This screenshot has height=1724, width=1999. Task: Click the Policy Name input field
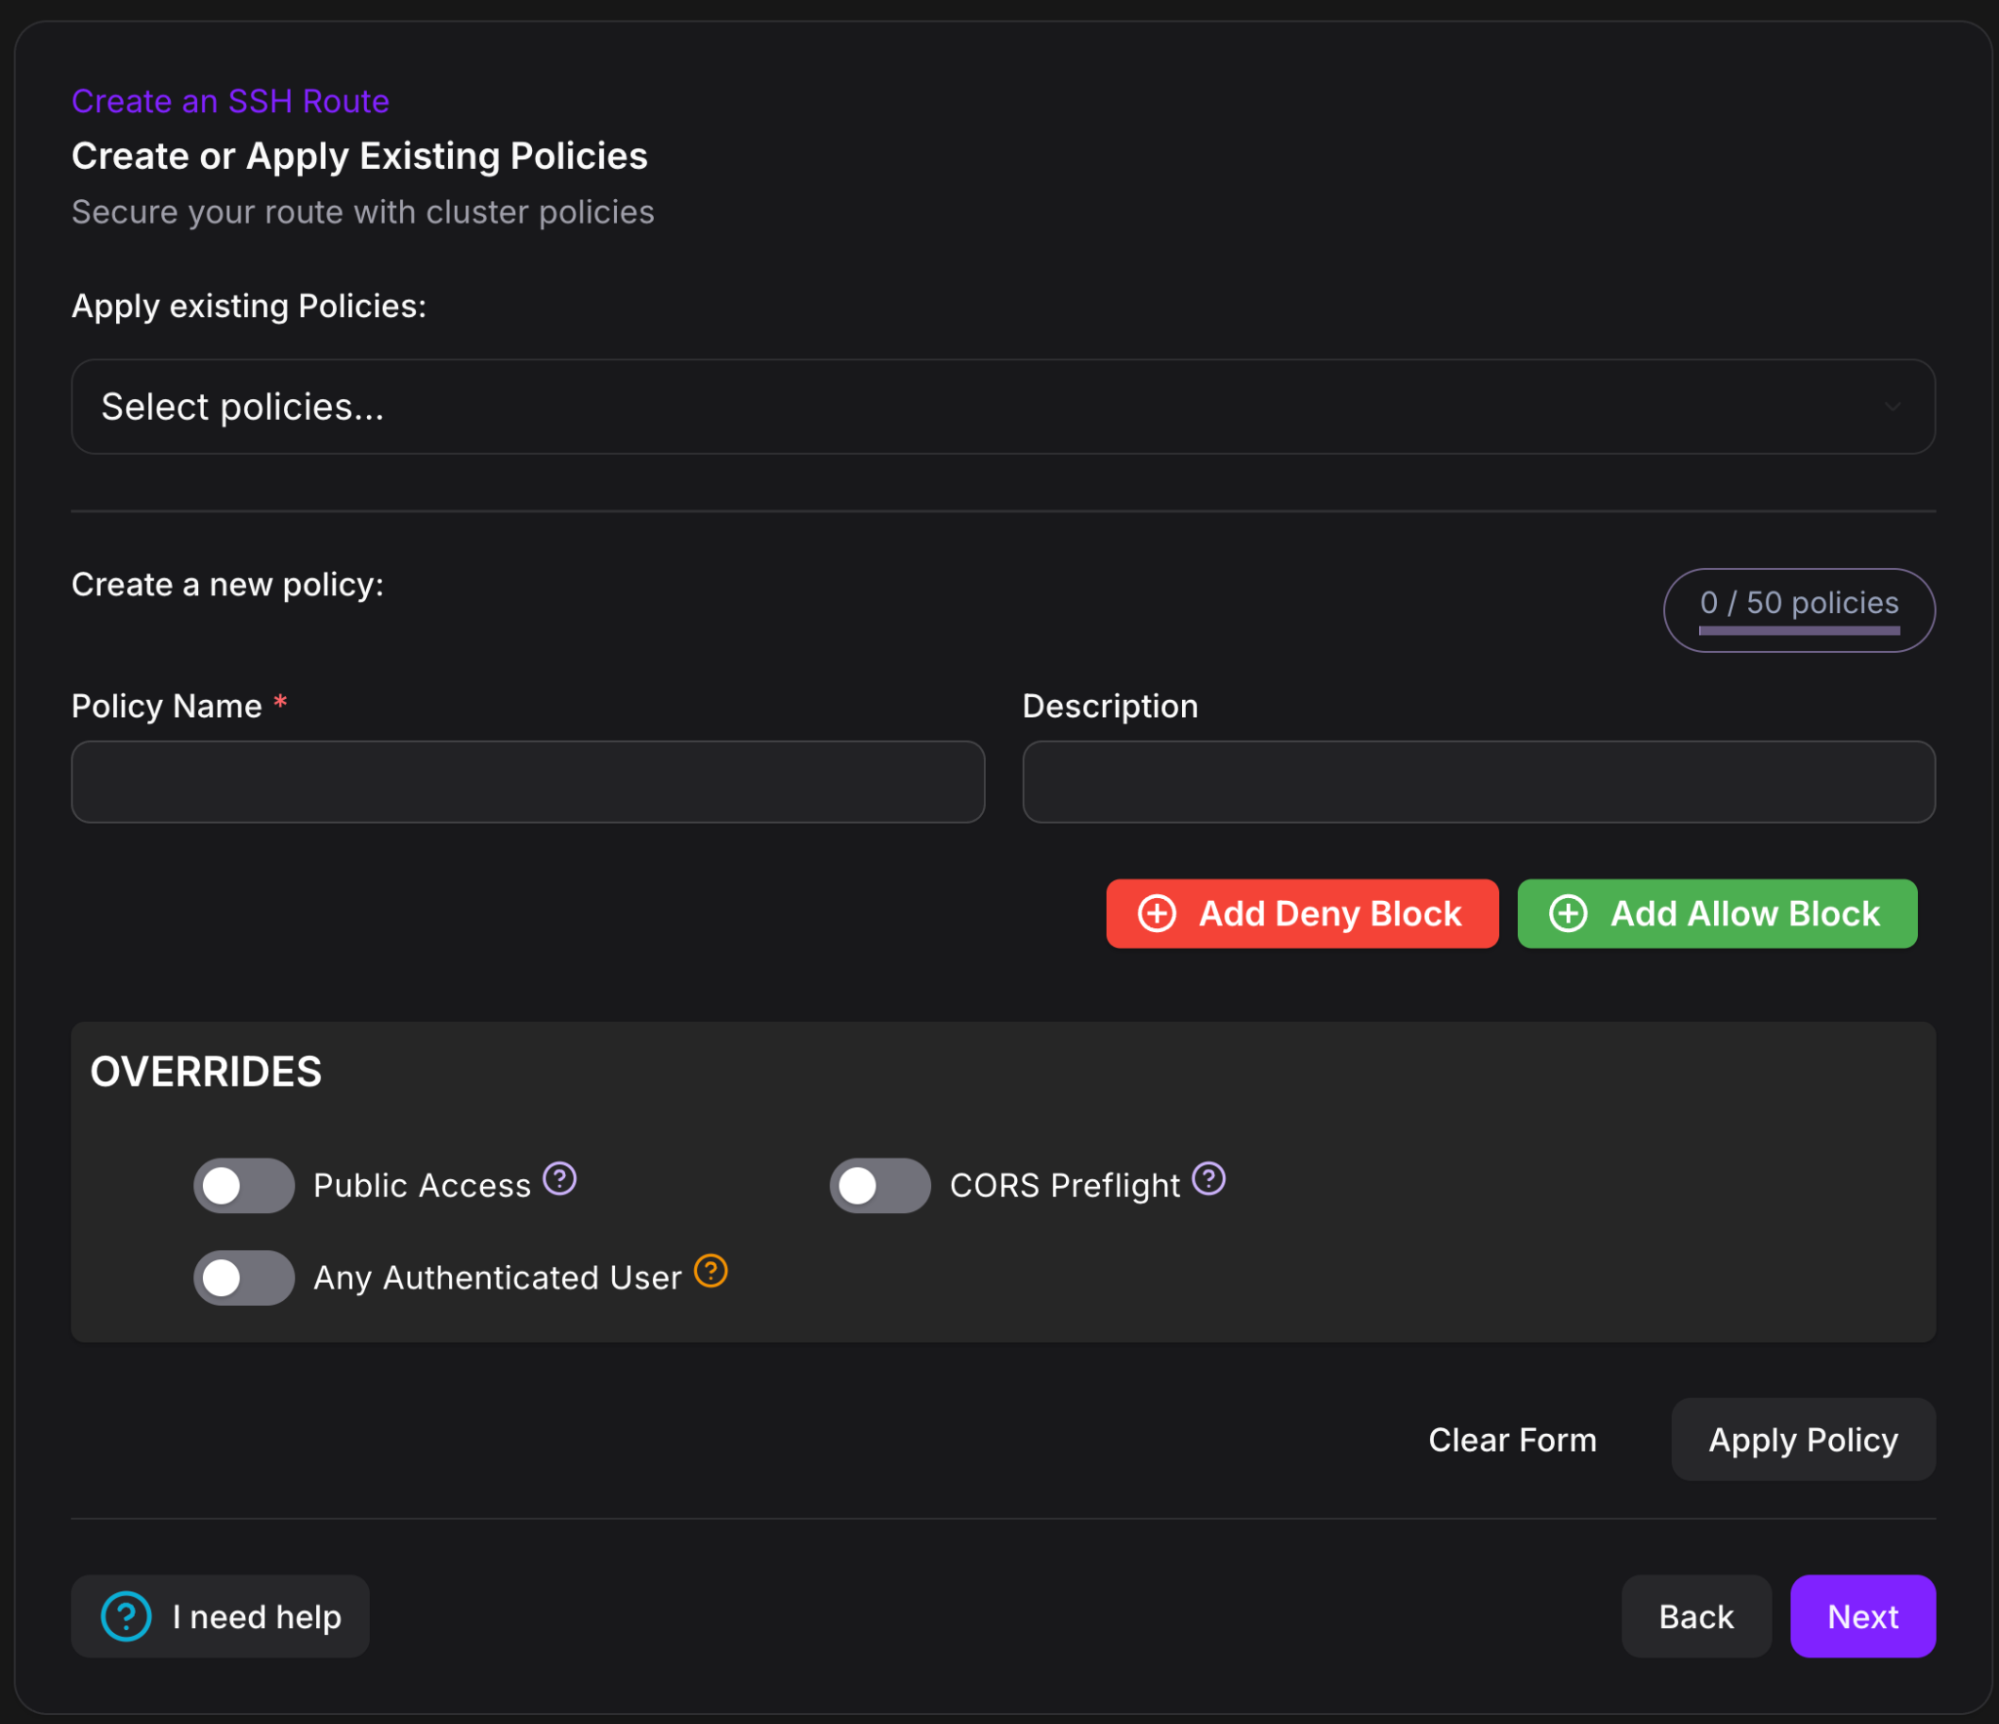click(527, 782)
